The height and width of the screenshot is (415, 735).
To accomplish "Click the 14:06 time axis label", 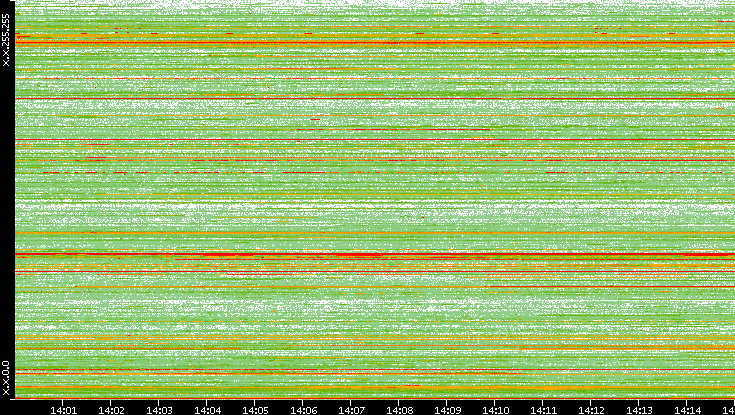I will tap(303, 410).
